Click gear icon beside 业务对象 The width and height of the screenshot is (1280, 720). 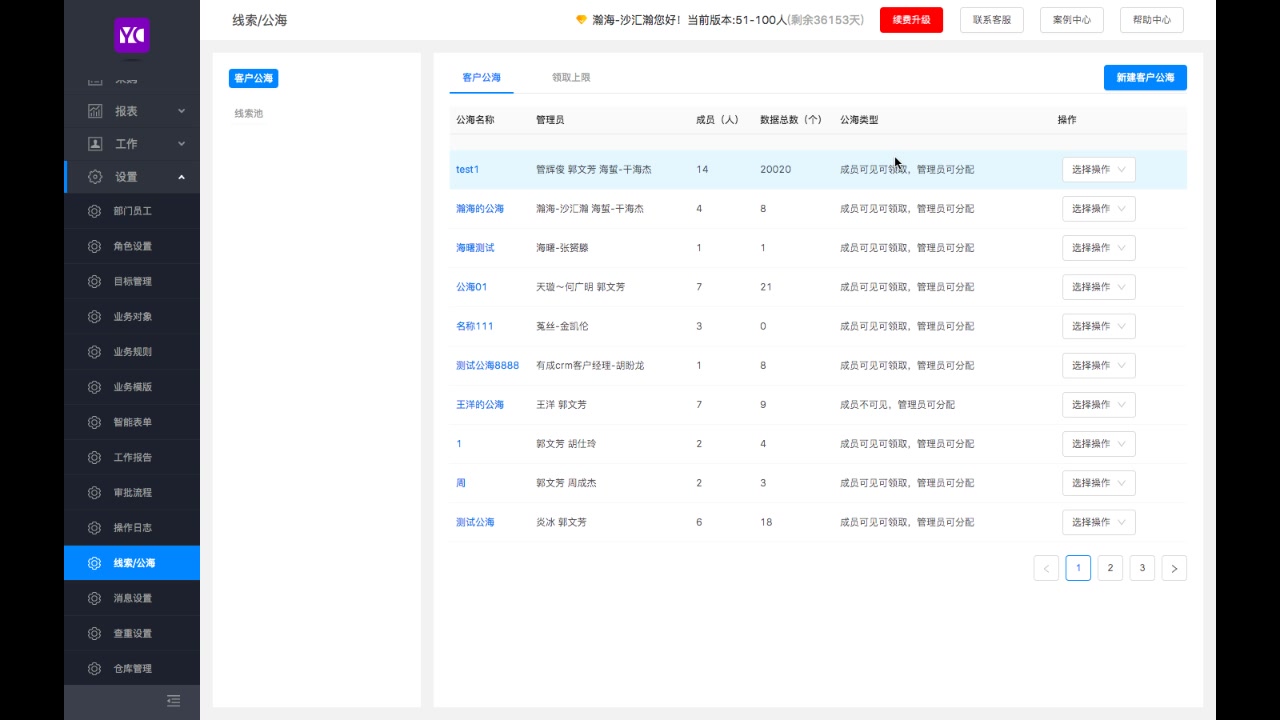[94, 316]
